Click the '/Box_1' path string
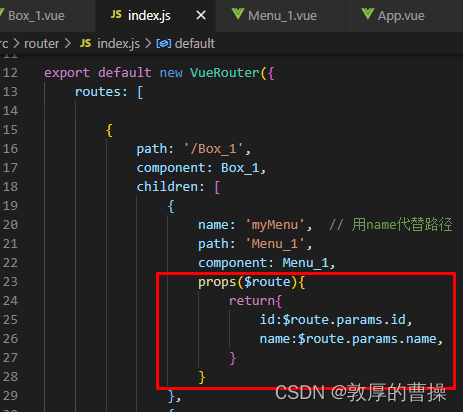463x412 pixels. pyautogui.click(x=214, y=149)
